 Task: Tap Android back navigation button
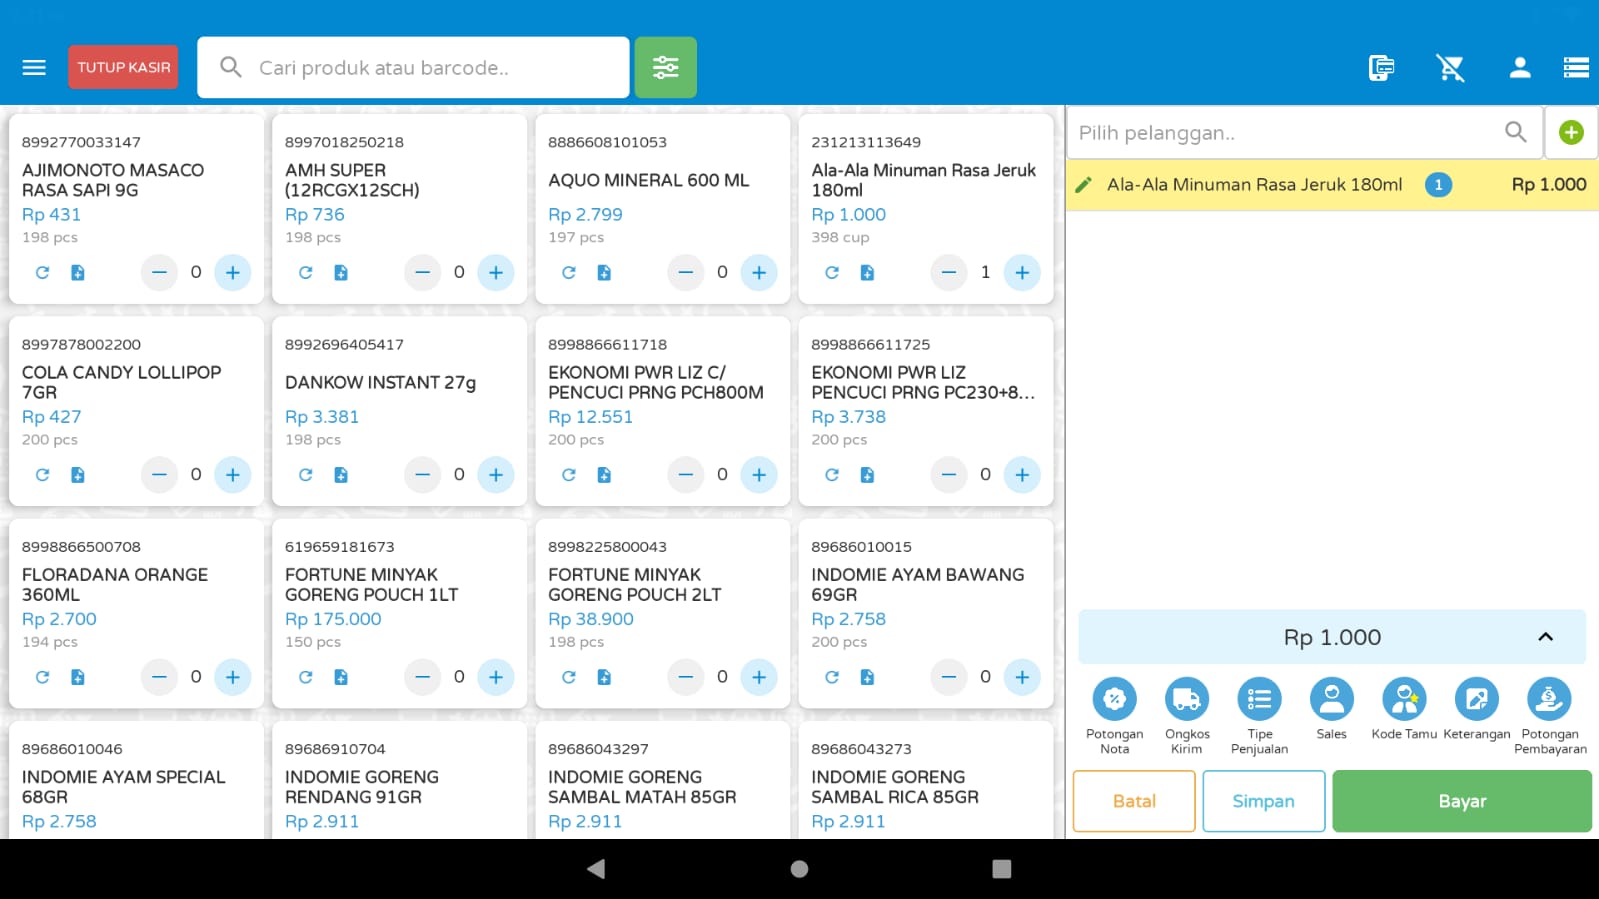[596, 869]
